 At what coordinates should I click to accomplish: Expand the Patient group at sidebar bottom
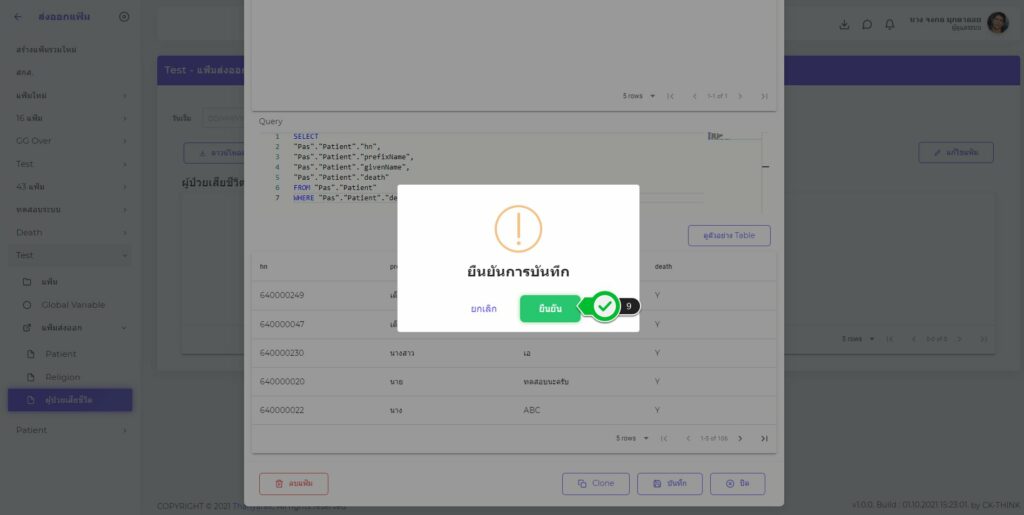pos(124,430)
